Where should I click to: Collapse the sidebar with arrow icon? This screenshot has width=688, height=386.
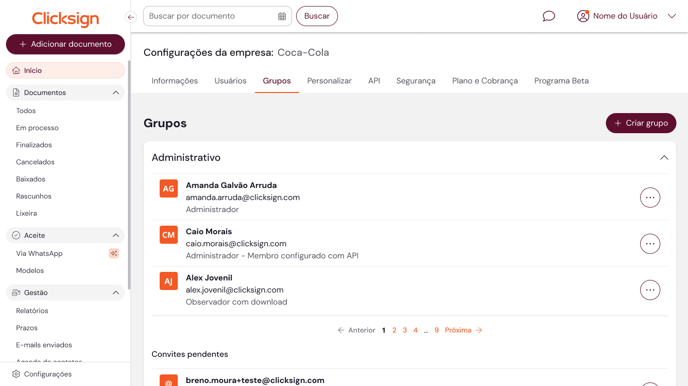(131, 17)
